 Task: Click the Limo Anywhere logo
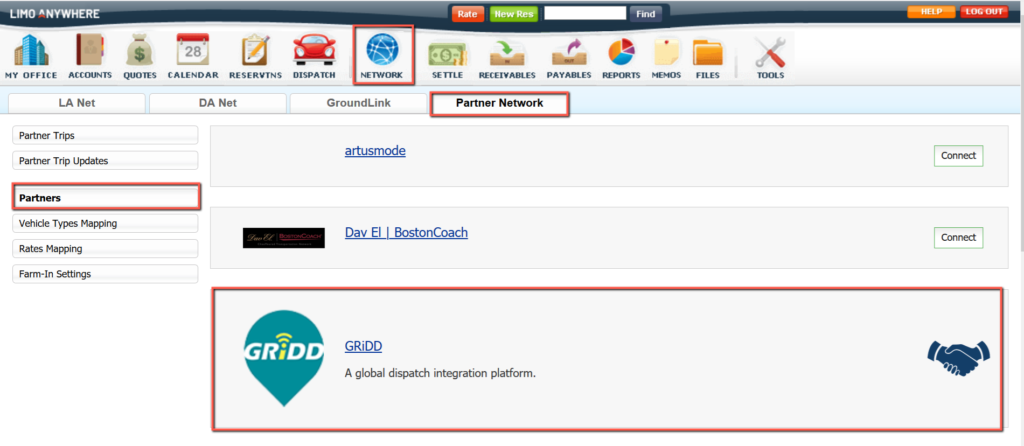point(55,13)
